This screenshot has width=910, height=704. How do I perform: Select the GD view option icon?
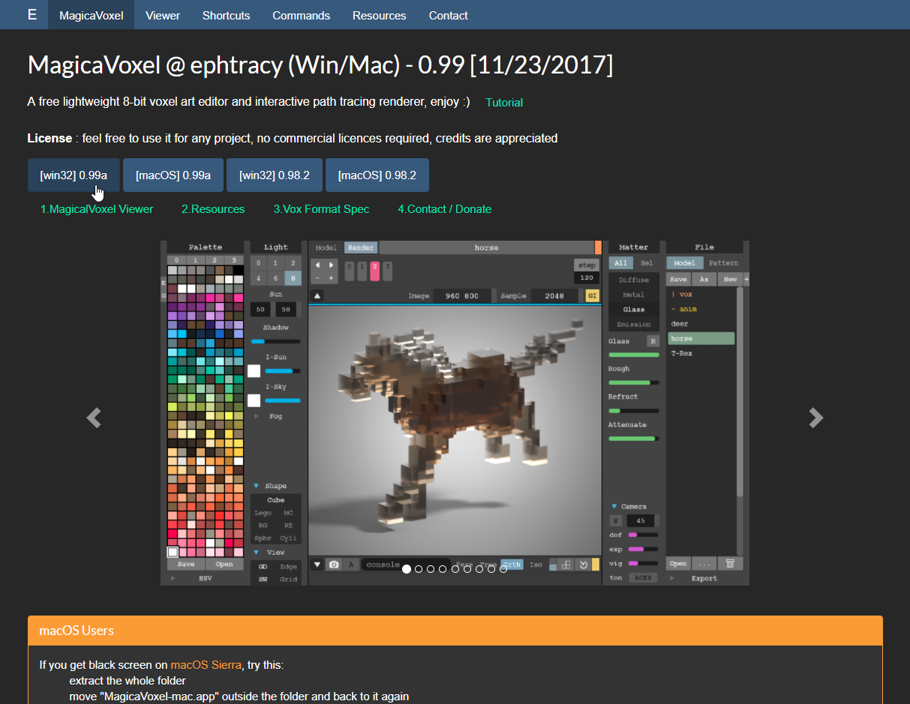tap(263, 566)
